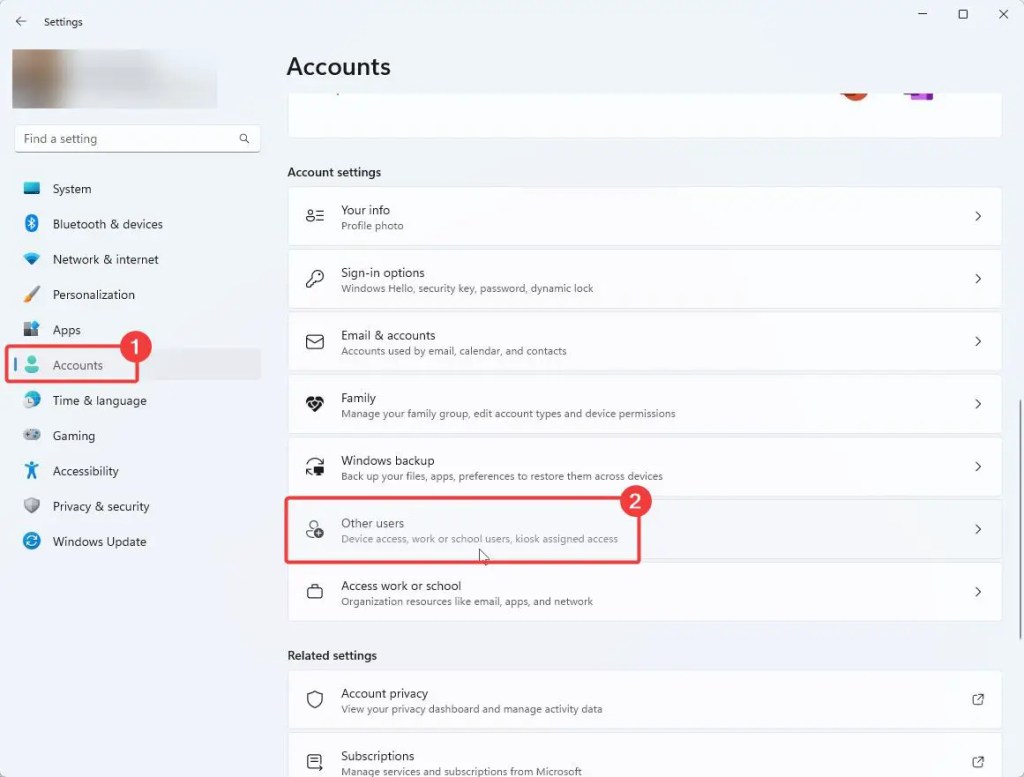Open Sign-in options
Screen dimensions: 1024x777
tap(645, 279)
